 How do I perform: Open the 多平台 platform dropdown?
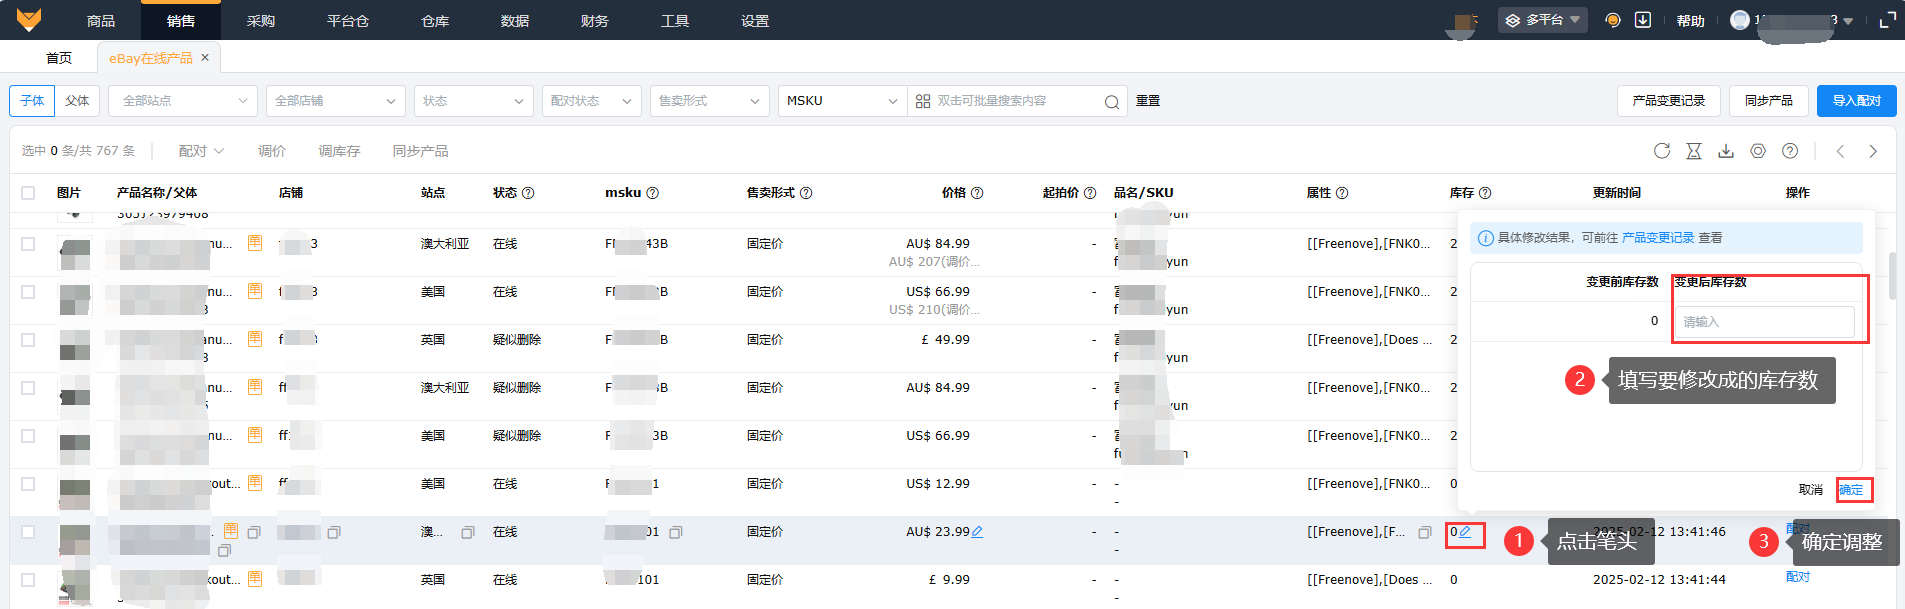[1543, 20]
